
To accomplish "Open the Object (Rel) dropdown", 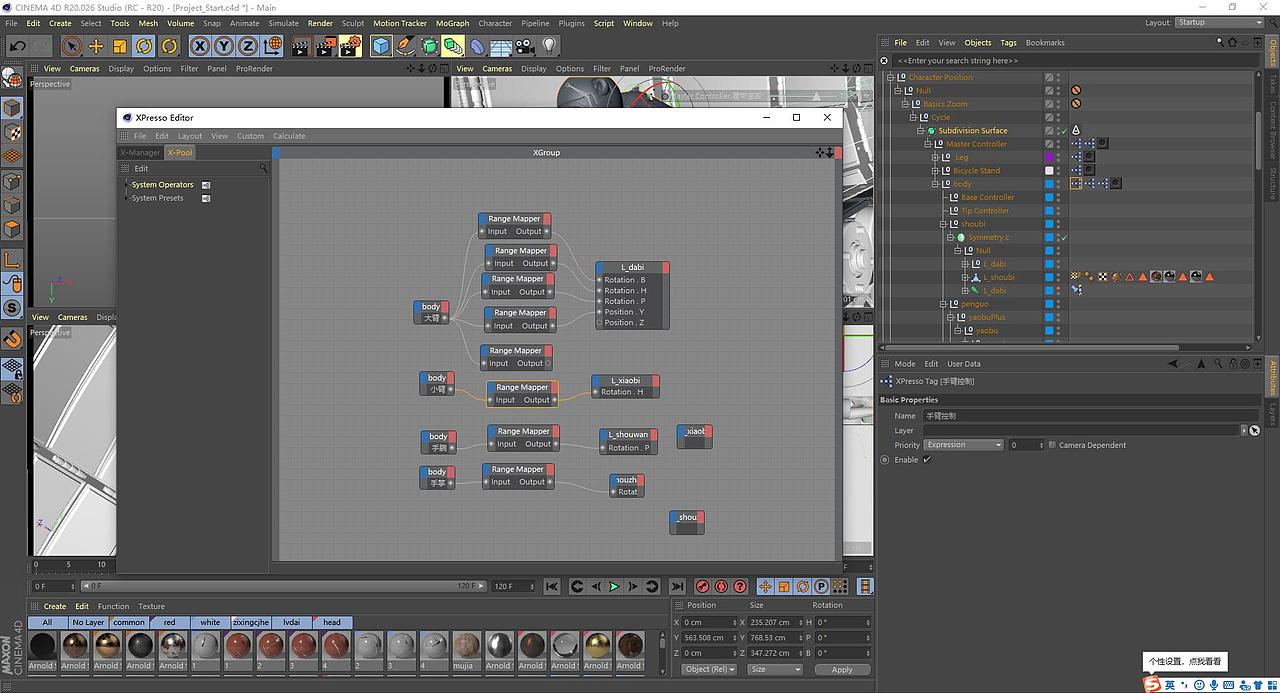I will pyautogui.click(x=709, y=669).
